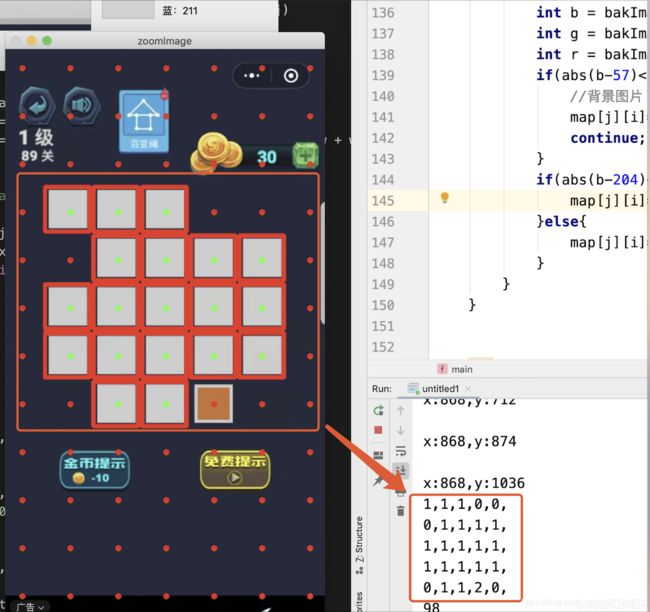The image size is (650, 612).
Task: Click the //背景图片 comment
Action: coord(606,96)
